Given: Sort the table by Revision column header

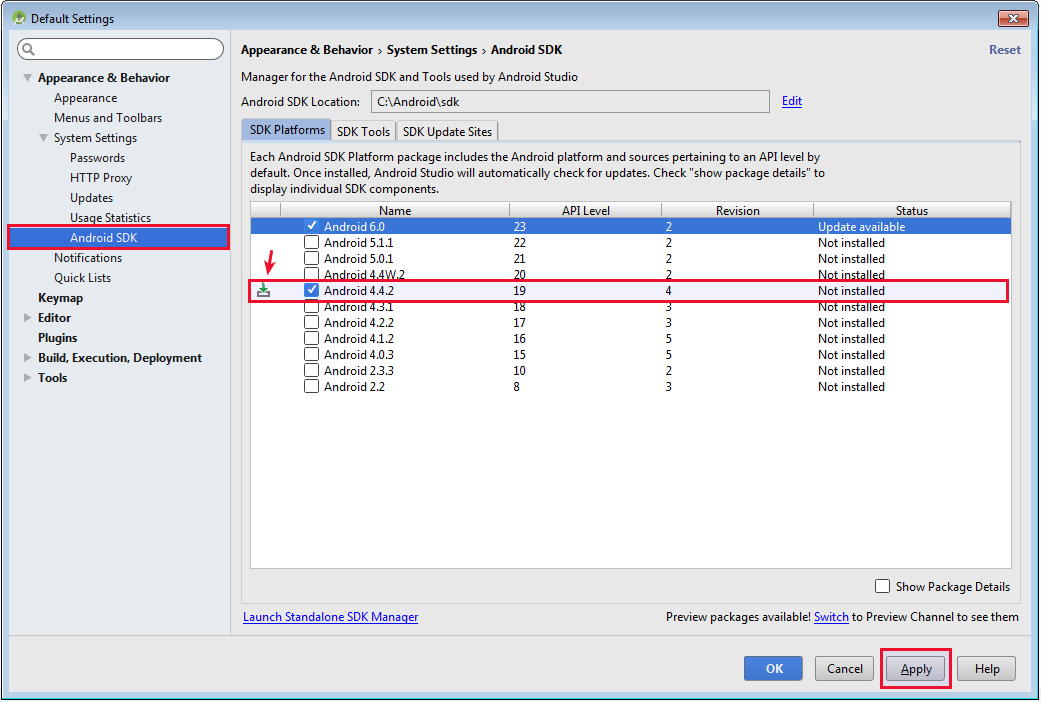Looking at the screenshot, I should click(x=738, y=210).
